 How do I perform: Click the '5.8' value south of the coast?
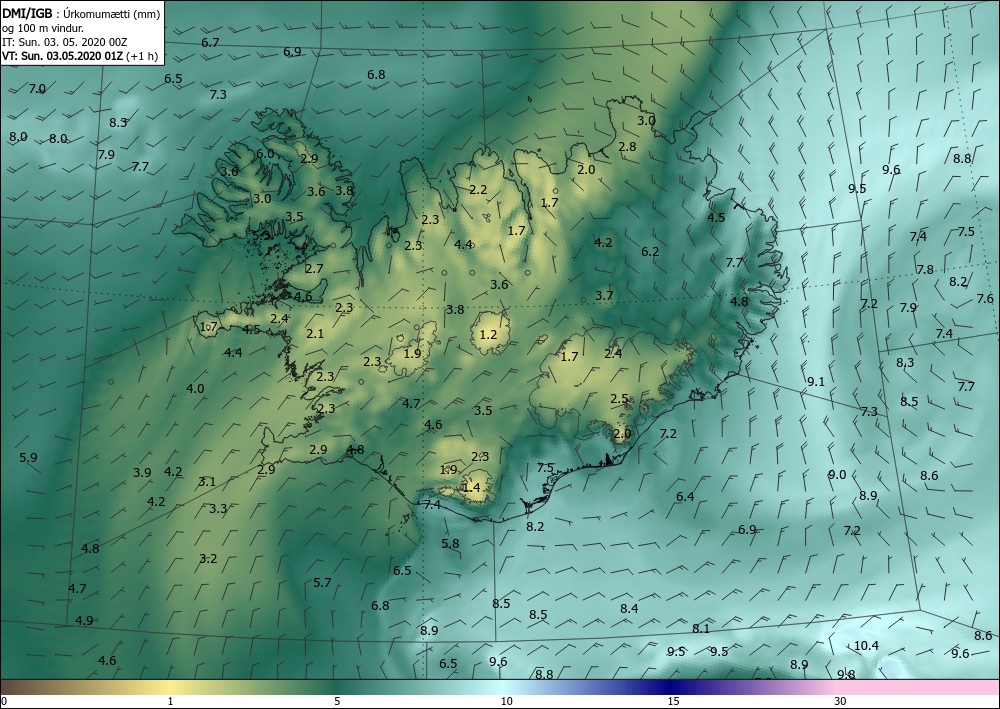[x=450, y=544]
